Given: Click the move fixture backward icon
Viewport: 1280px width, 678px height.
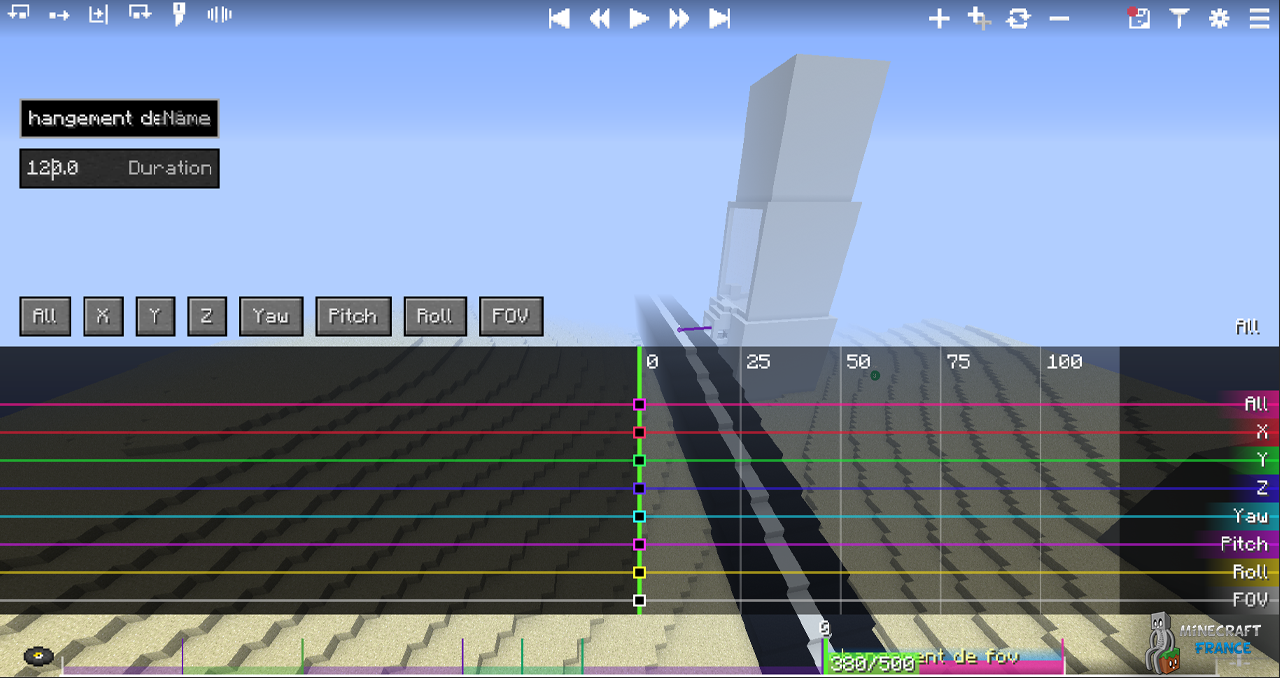Looking at the screenshot, I should coord(20,13).
